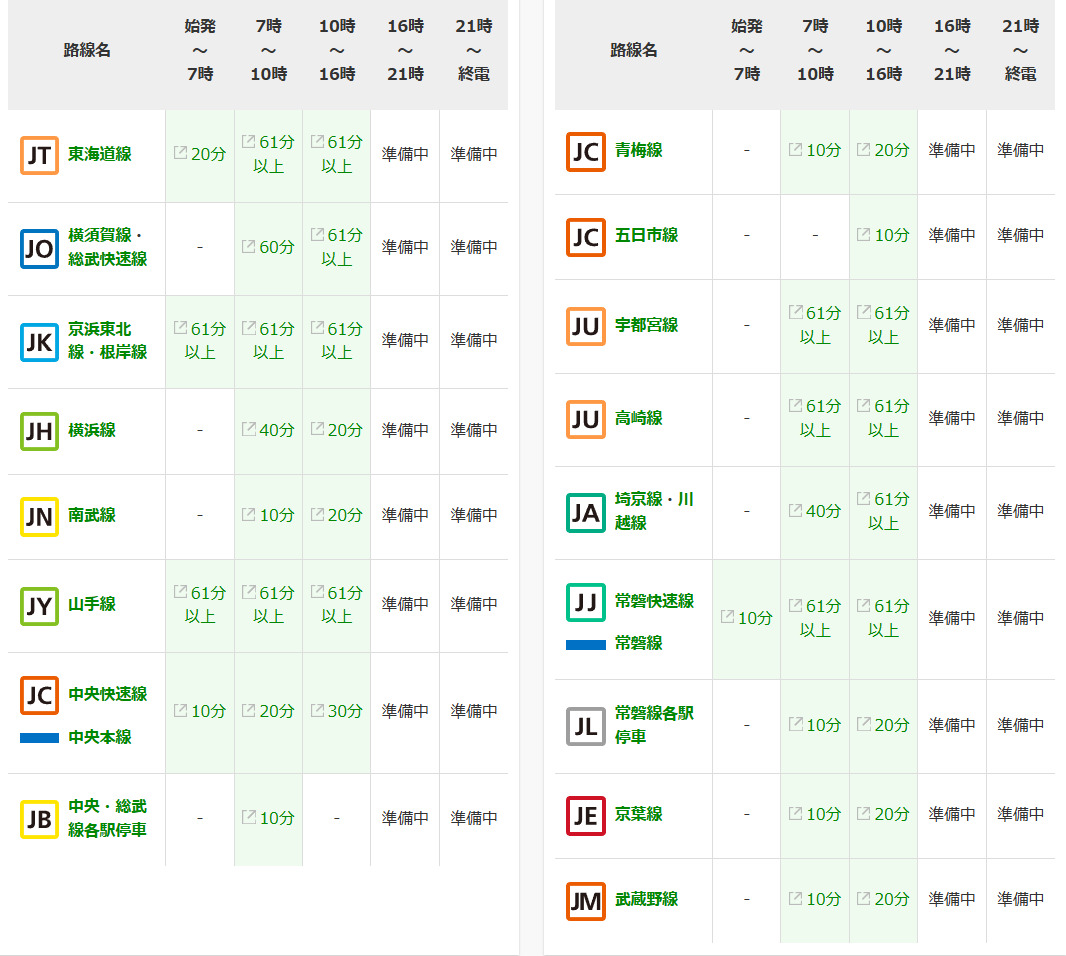
Task: Click the JE Keiyo line badge
Action: (585, 816)
